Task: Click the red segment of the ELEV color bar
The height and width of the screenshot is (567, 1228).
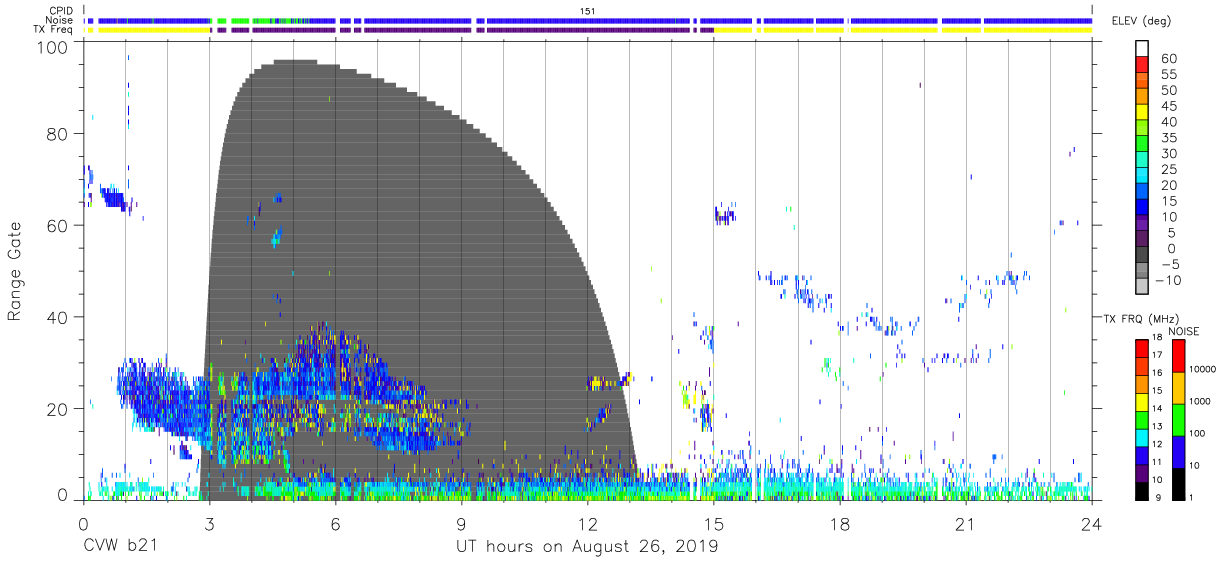Action: click(x=1143, y=66)
